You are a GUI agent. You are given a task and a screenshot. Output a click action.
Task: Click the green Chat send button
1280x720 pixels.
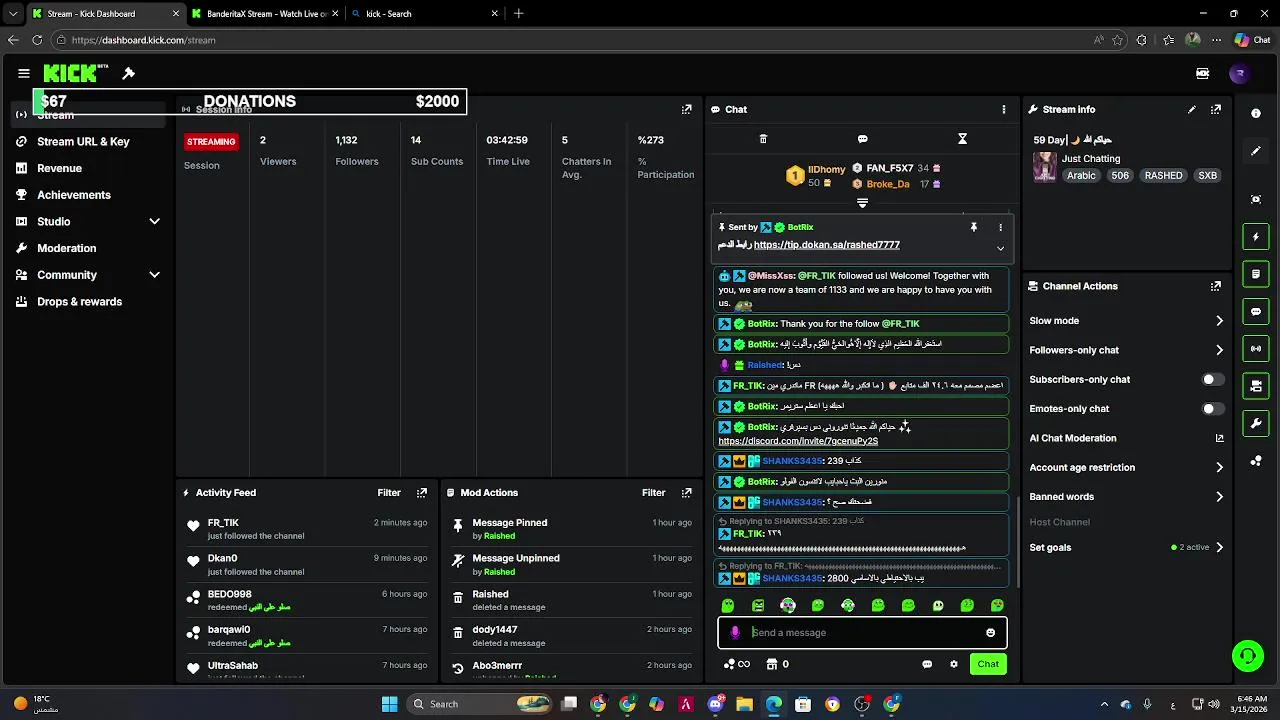[988, 664]
